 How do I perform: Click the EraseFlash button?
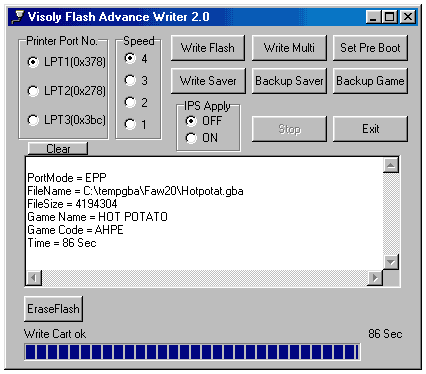53,309
